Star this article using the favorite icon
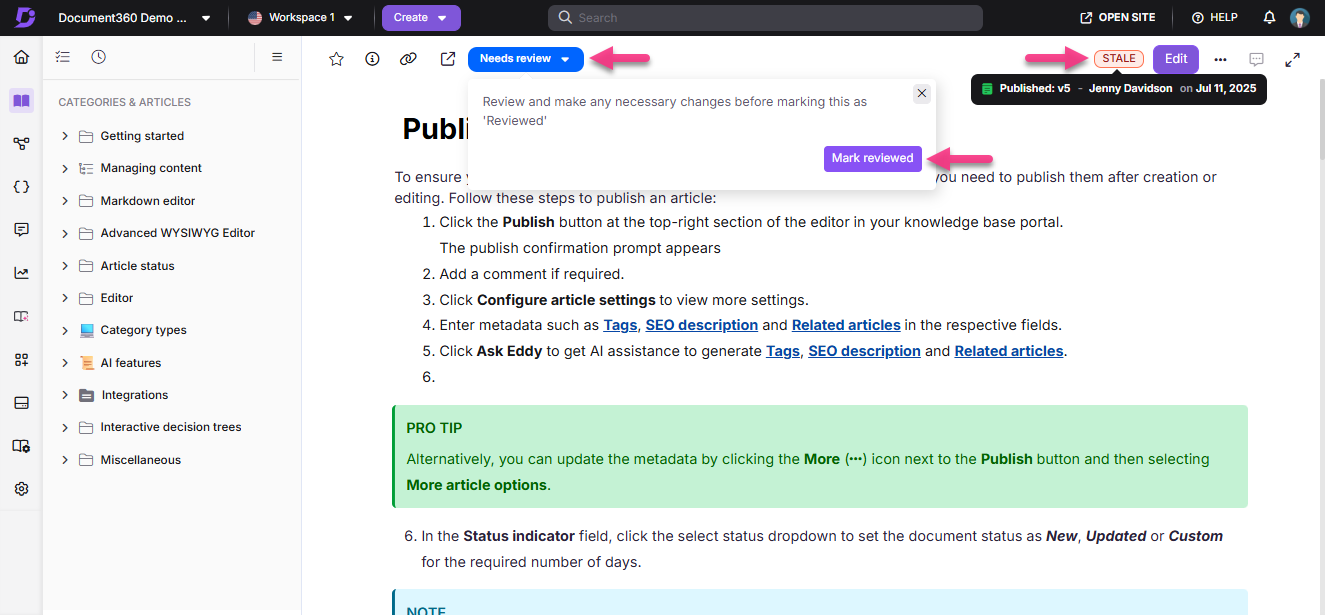This screenshot has height=615, width=1325. point(336,58)
